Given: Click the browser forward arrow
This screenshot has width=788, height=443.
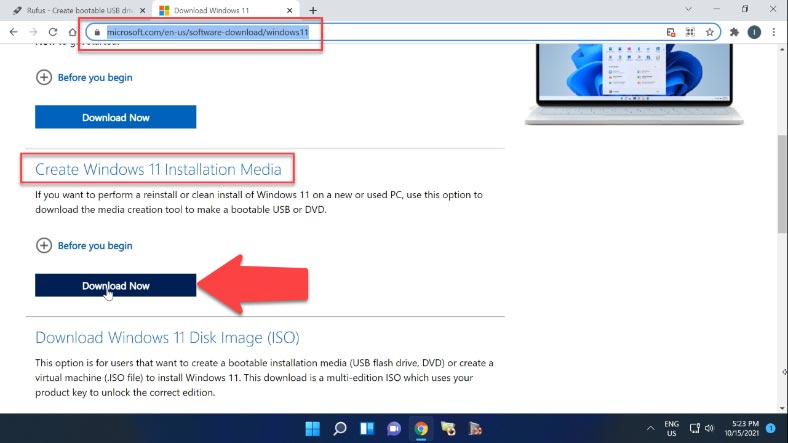Looking at the screenshot, I should [33, 32].
